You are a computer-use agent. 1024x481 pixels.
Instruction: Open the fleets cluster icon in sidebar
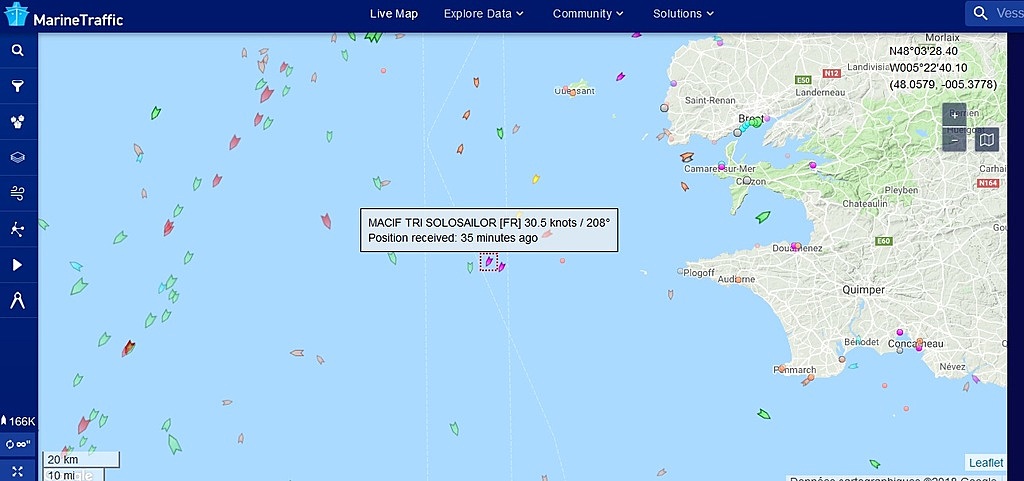[x=18, y=121]
